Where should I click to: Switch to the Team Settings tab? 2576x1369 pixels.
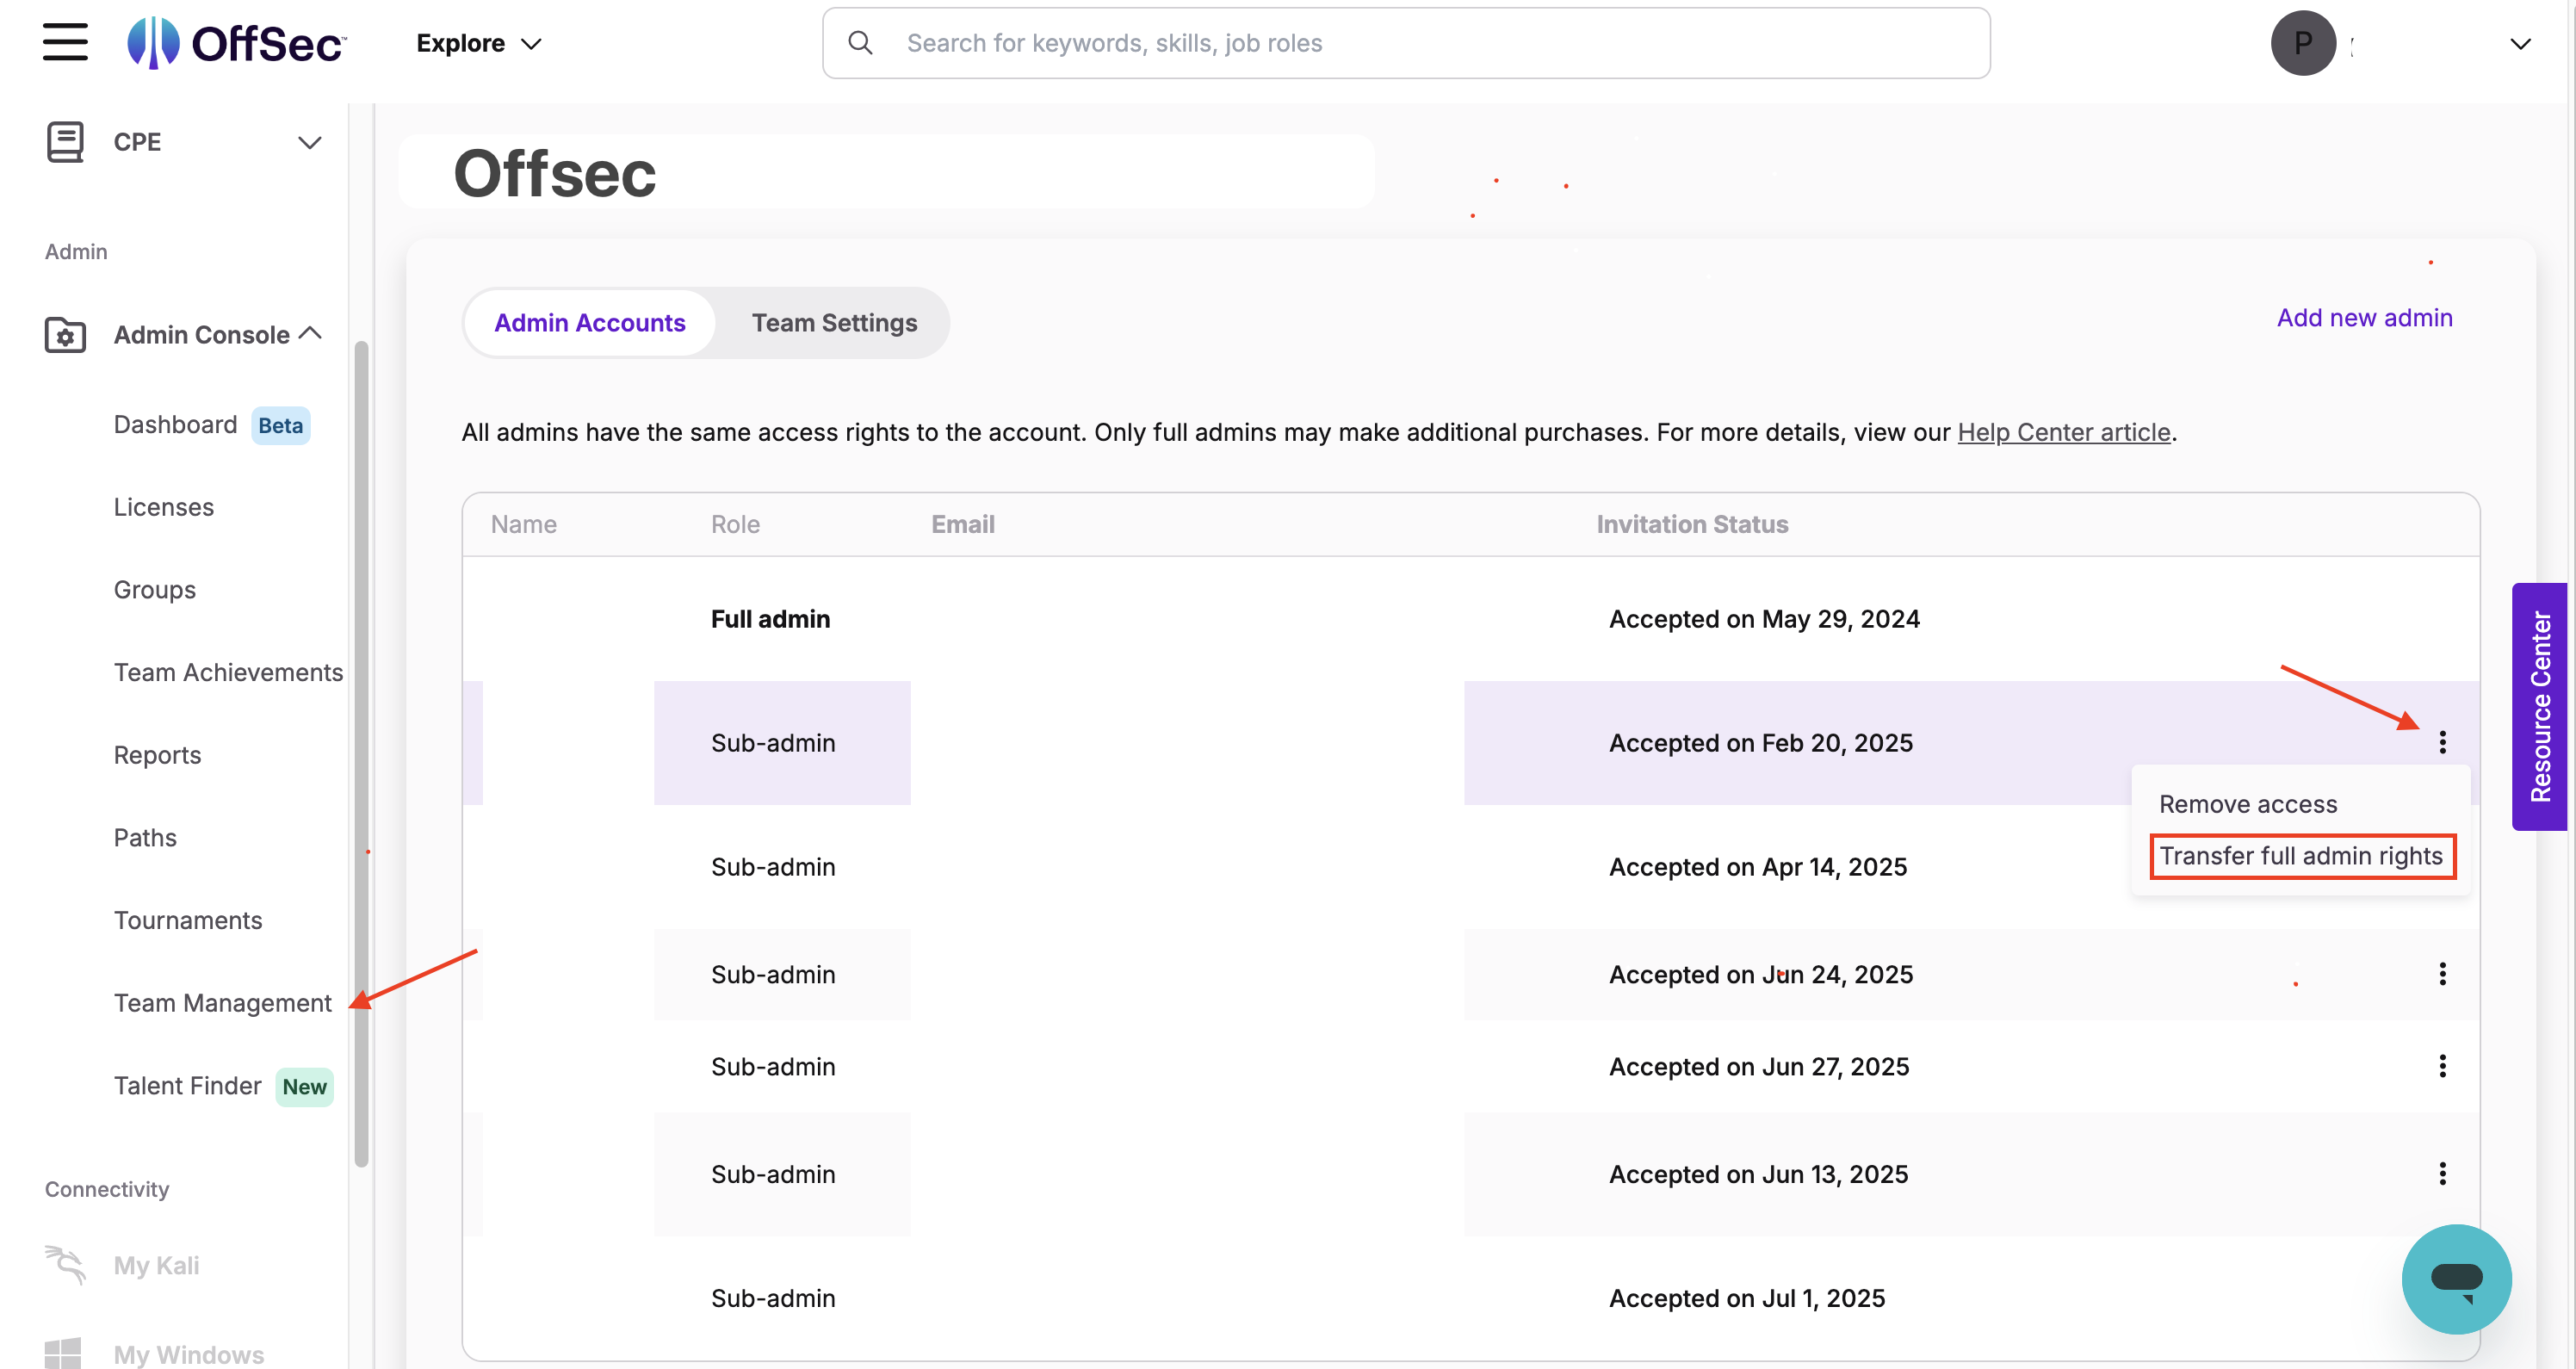[x=833, y=323]
